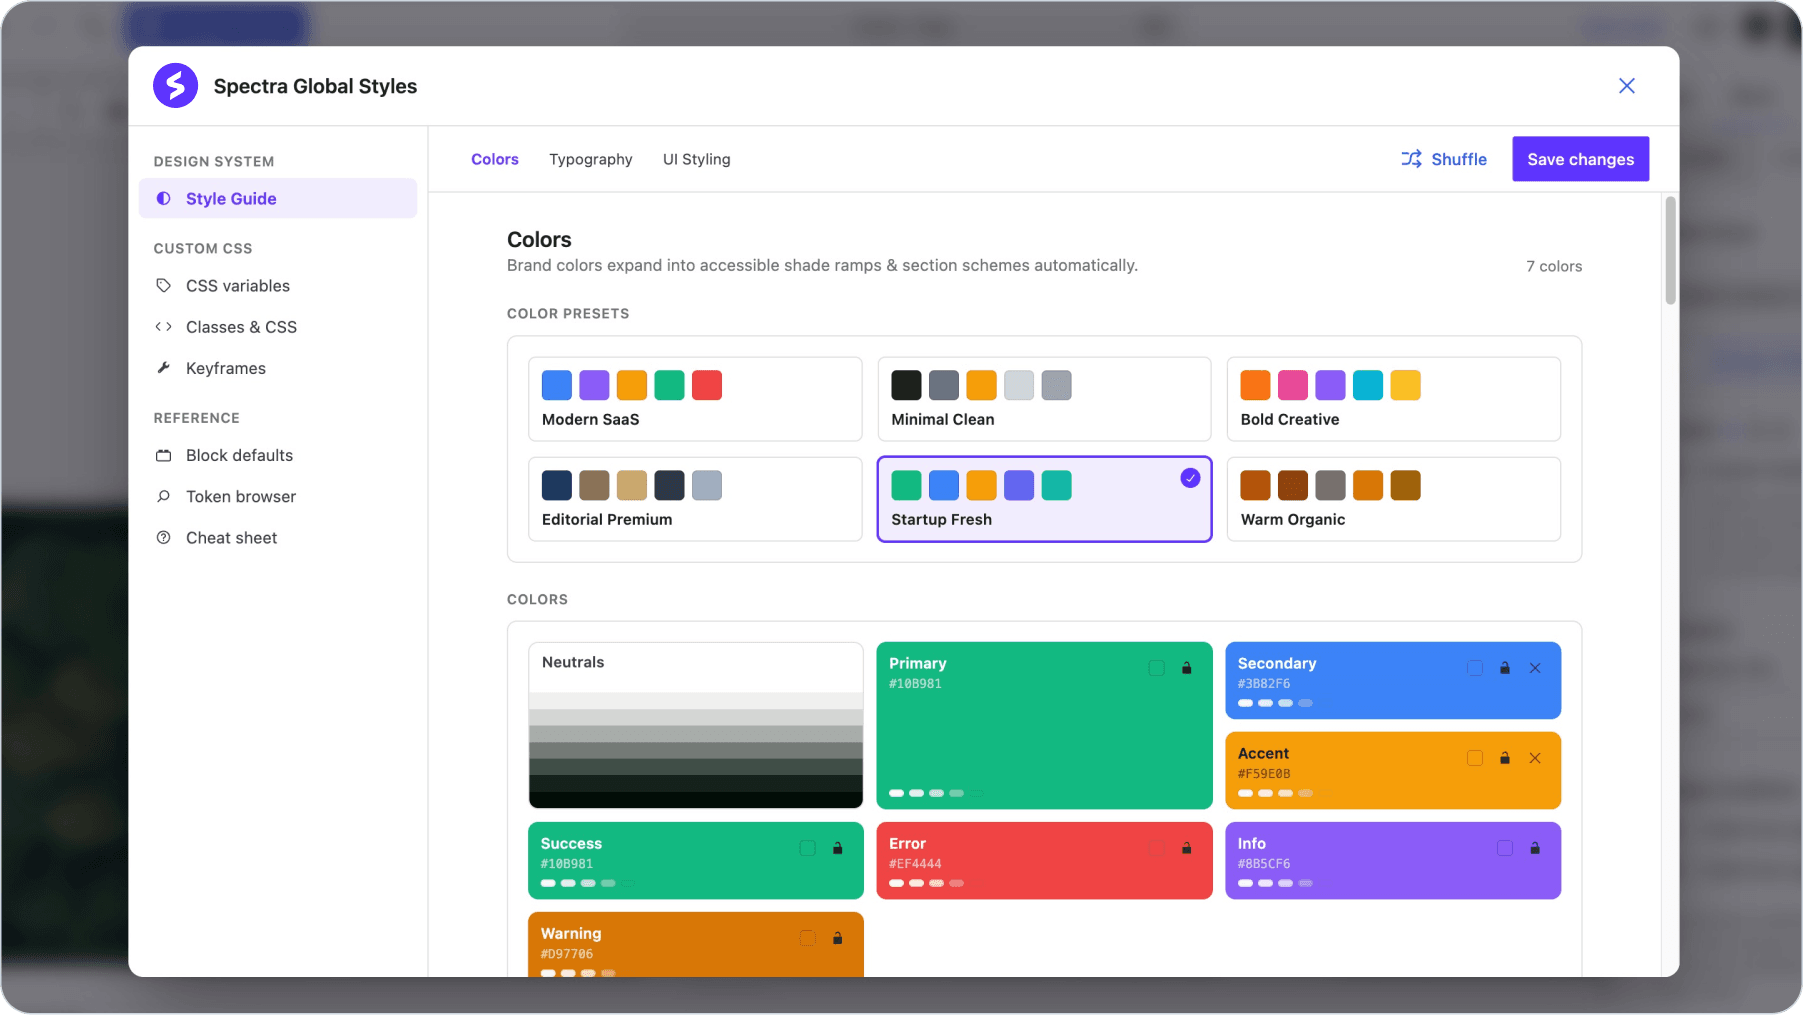The width and height of the screenshot is (1803, 1015).
Task: Select the Warm Organic preset
Action: [x=1393, y=499]
